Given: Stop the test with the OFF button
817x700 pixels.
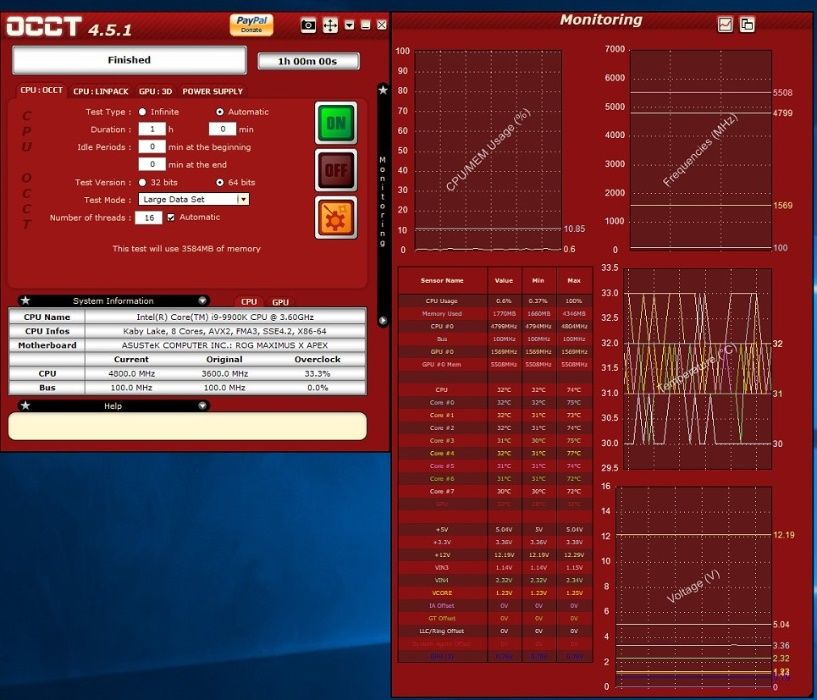Looking at the screenshot, I should [336, 170].
